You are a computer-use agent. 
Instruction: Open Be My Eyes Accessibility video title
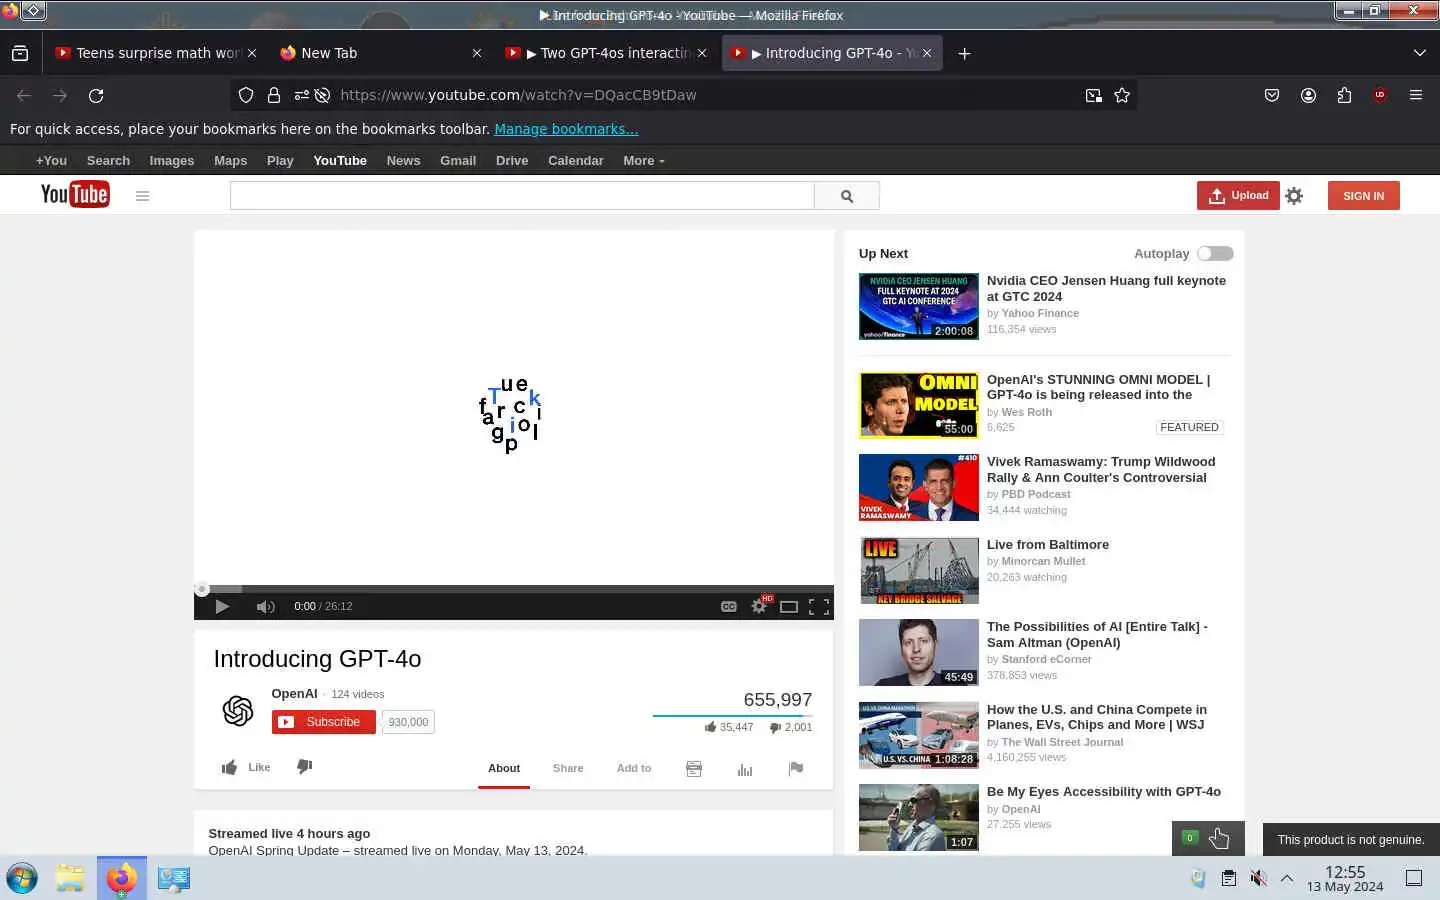[x=1104, y=792]
